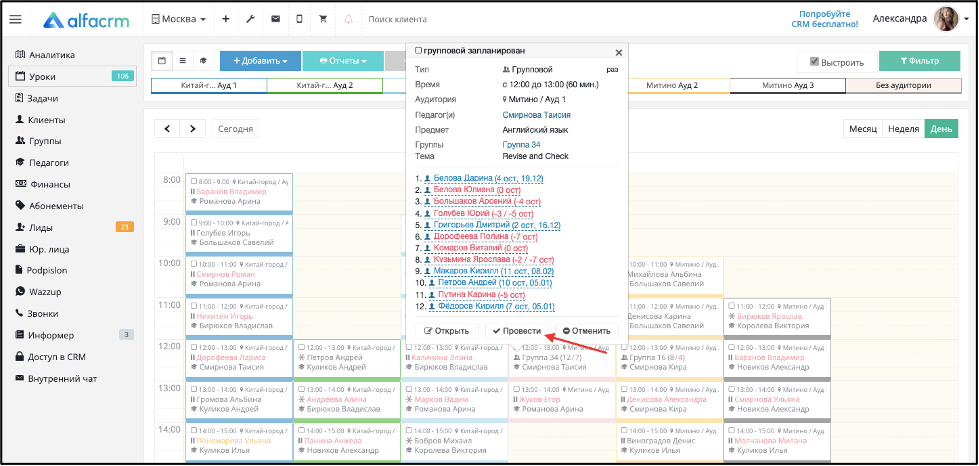Screen dimensions: 979x466
Task: Open the Добавить dropdown
Action: coord(260,61)
